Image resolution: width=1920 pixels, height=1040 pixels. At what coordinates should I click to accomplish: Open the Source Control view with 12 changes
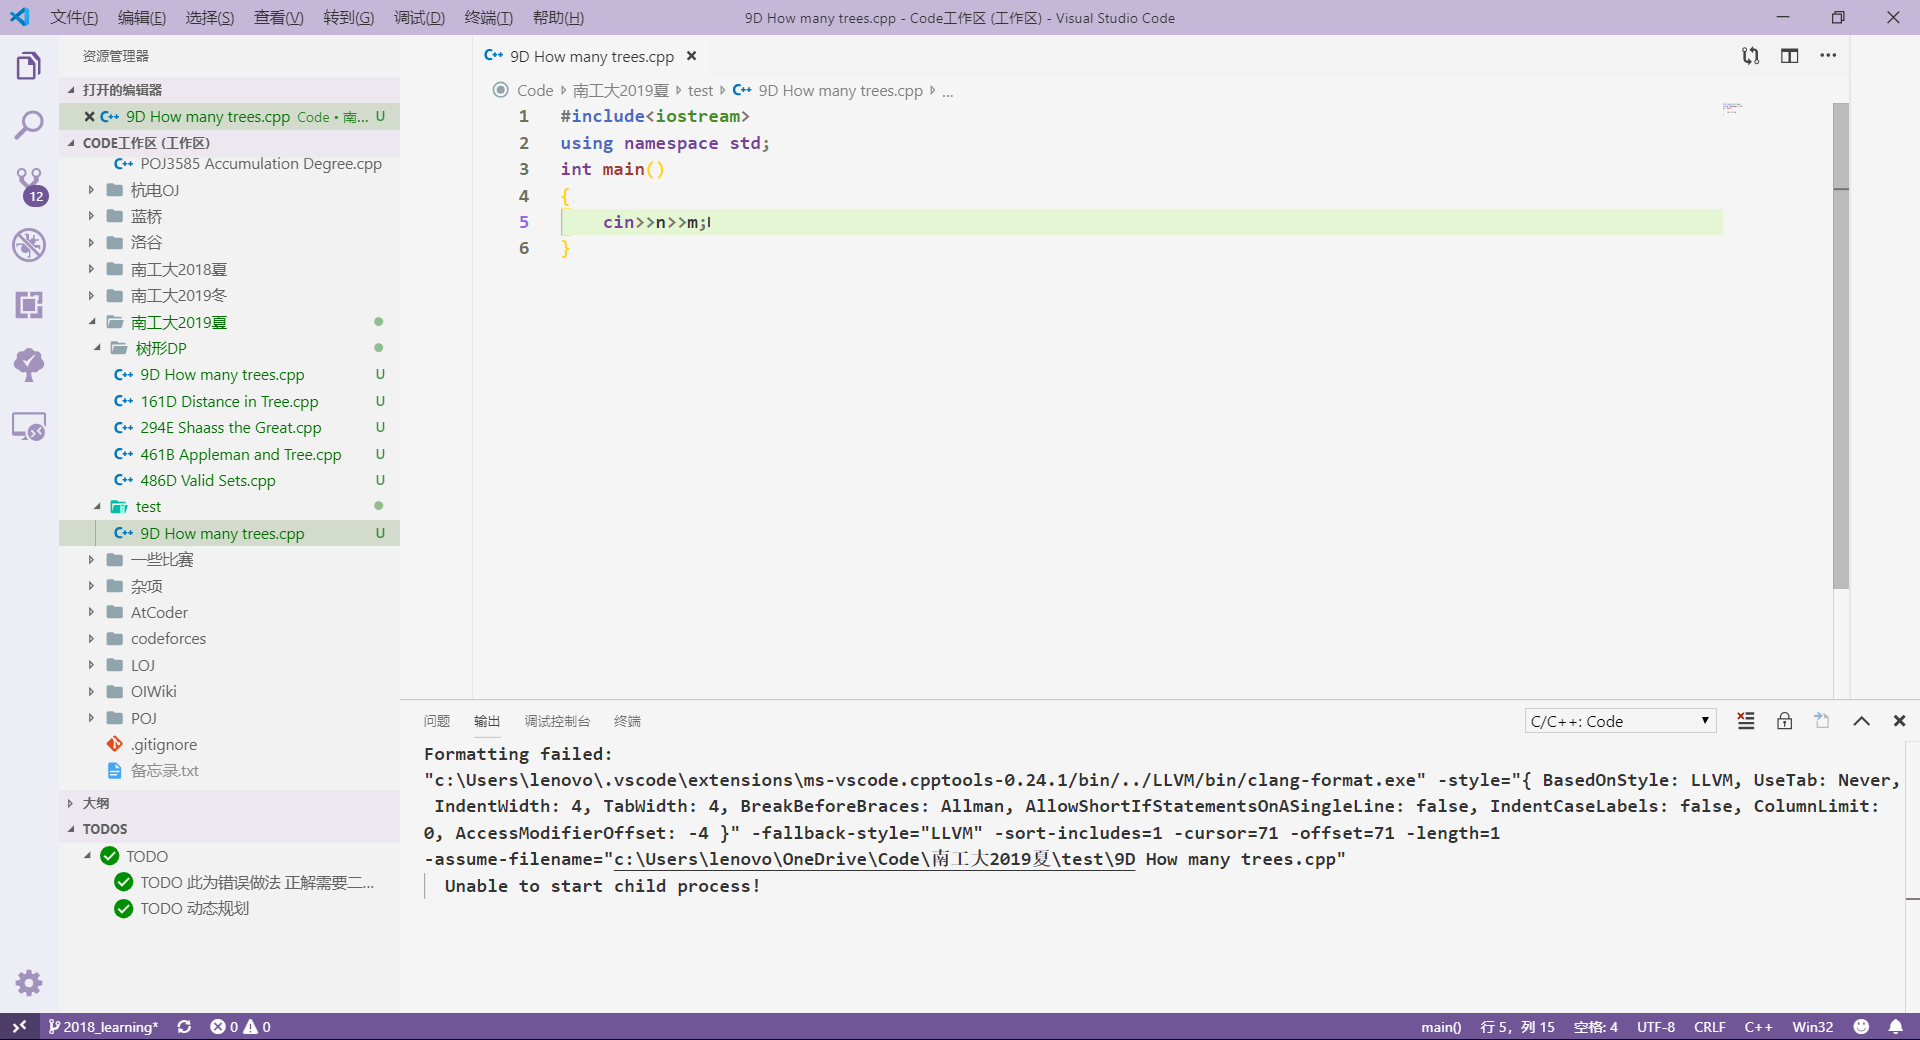27,185
